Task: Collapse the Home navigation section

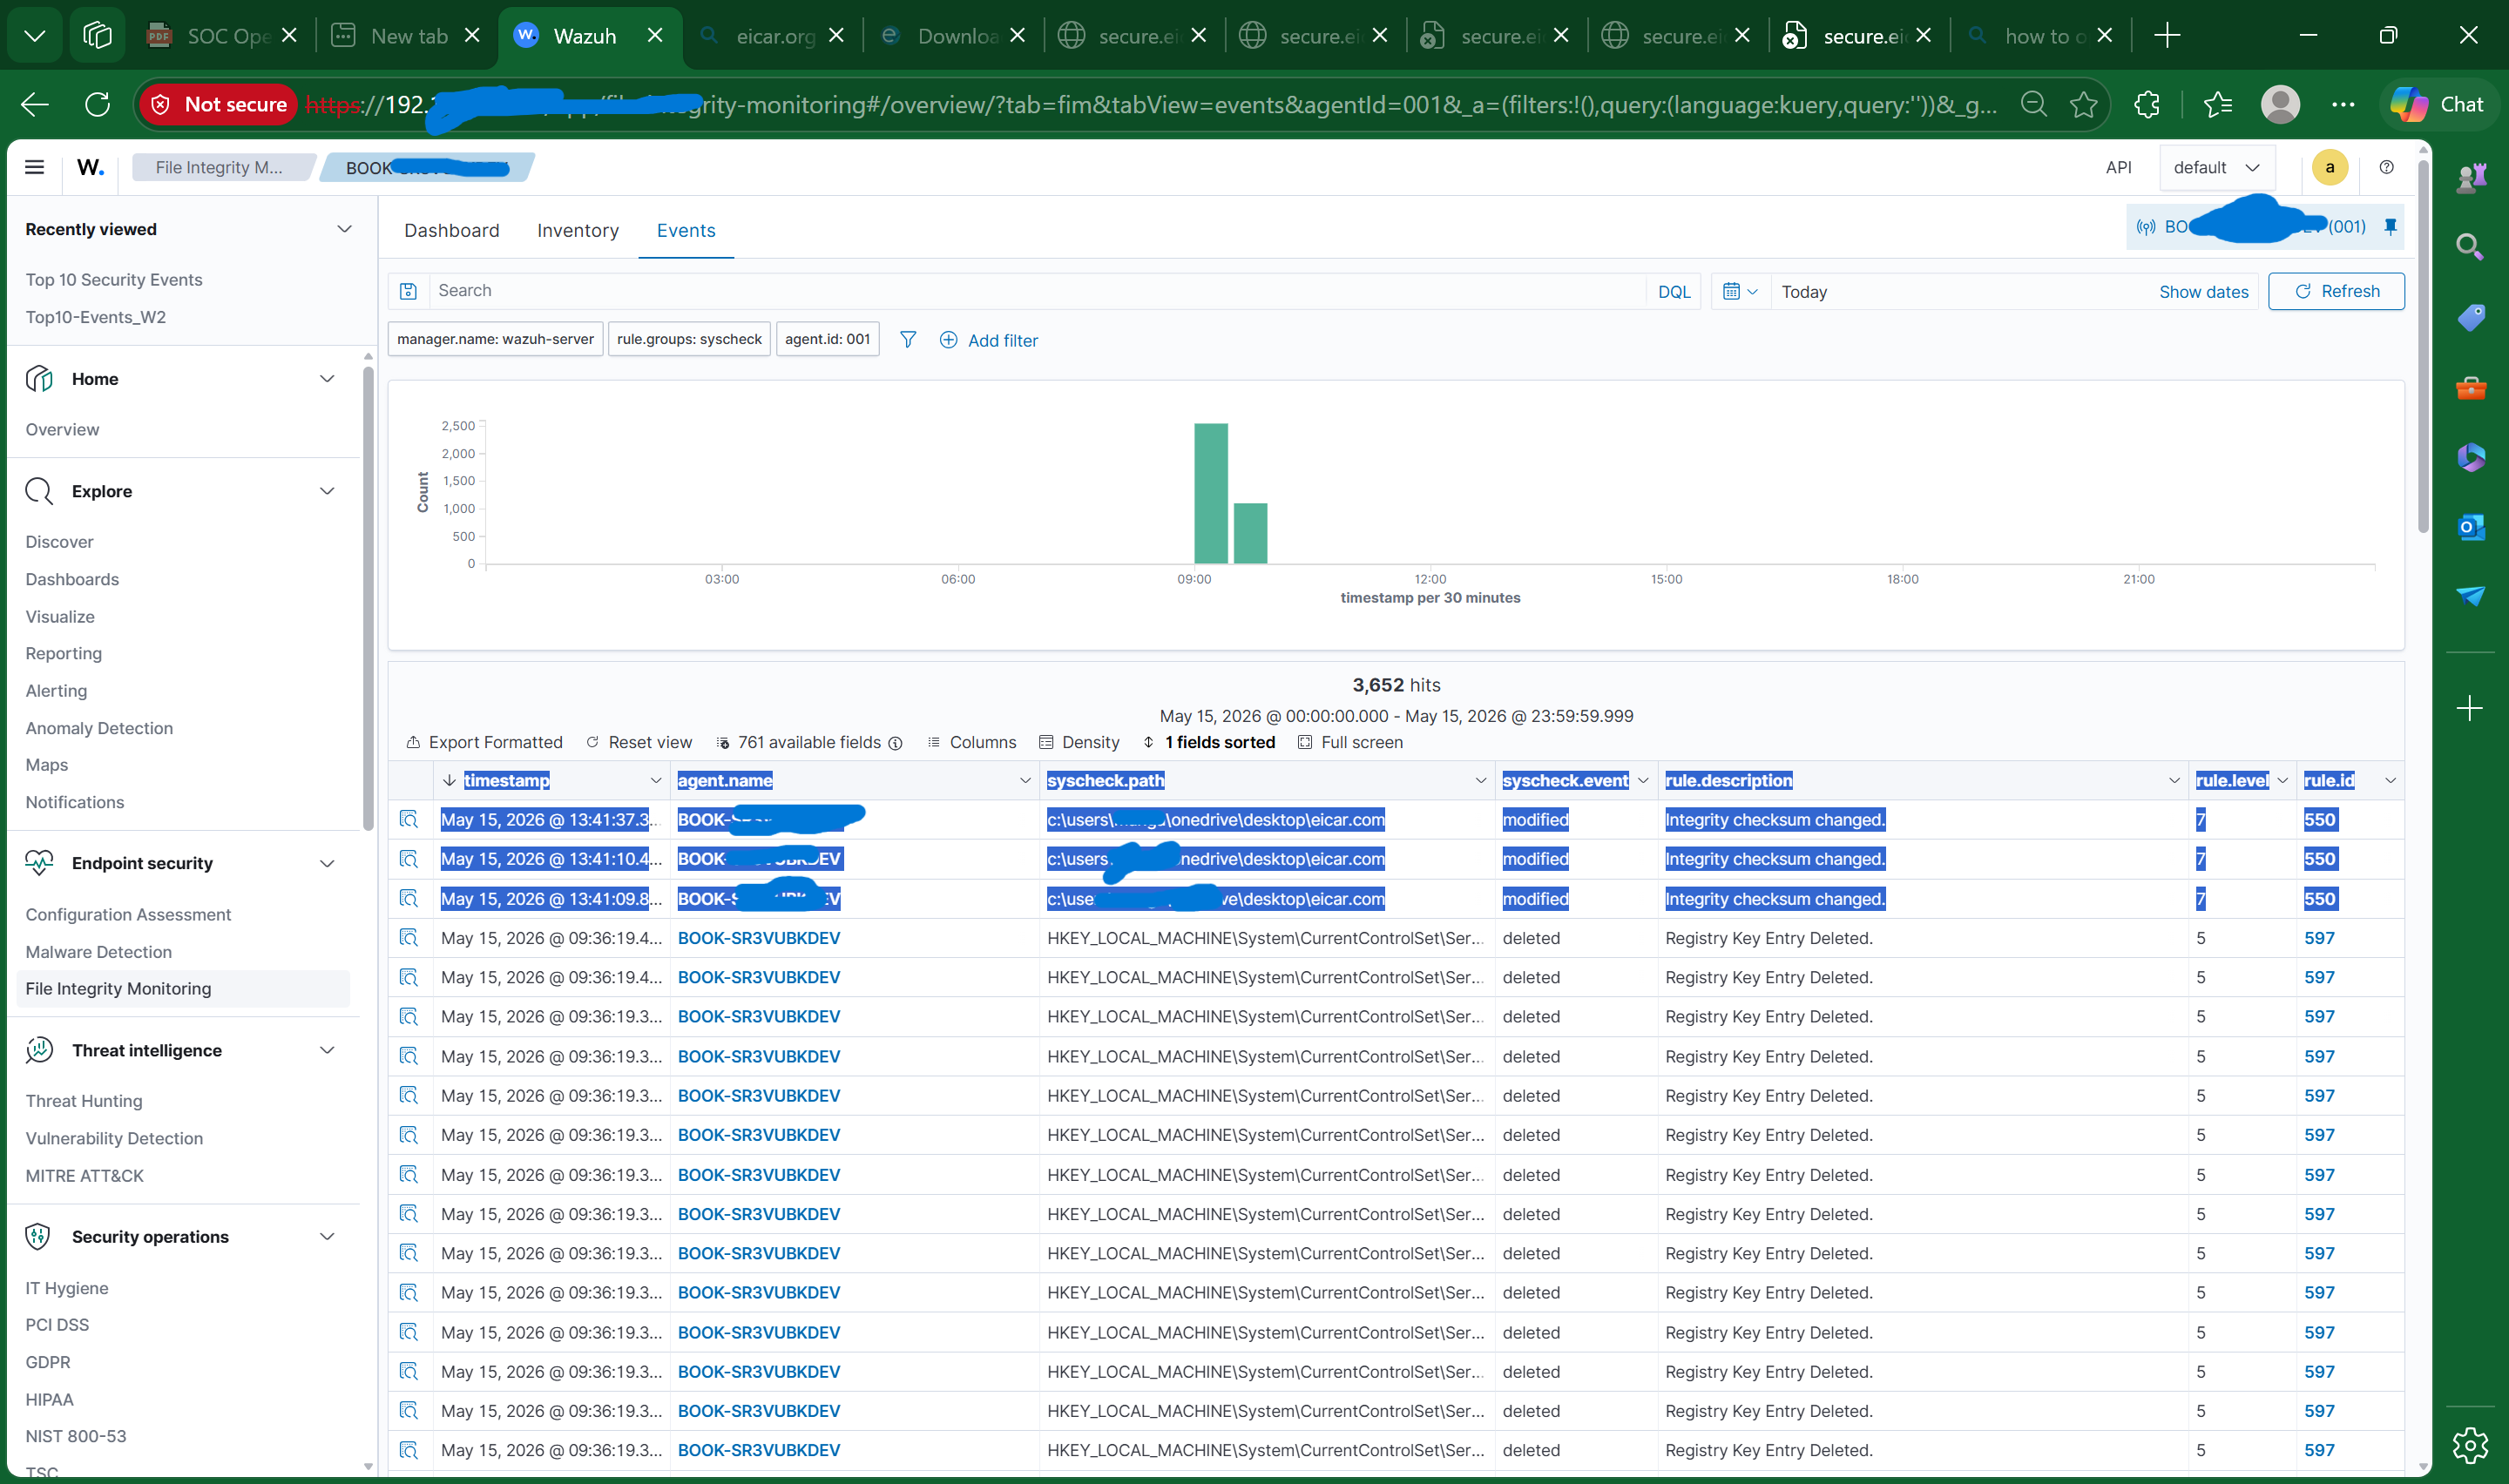Action: 327,378
